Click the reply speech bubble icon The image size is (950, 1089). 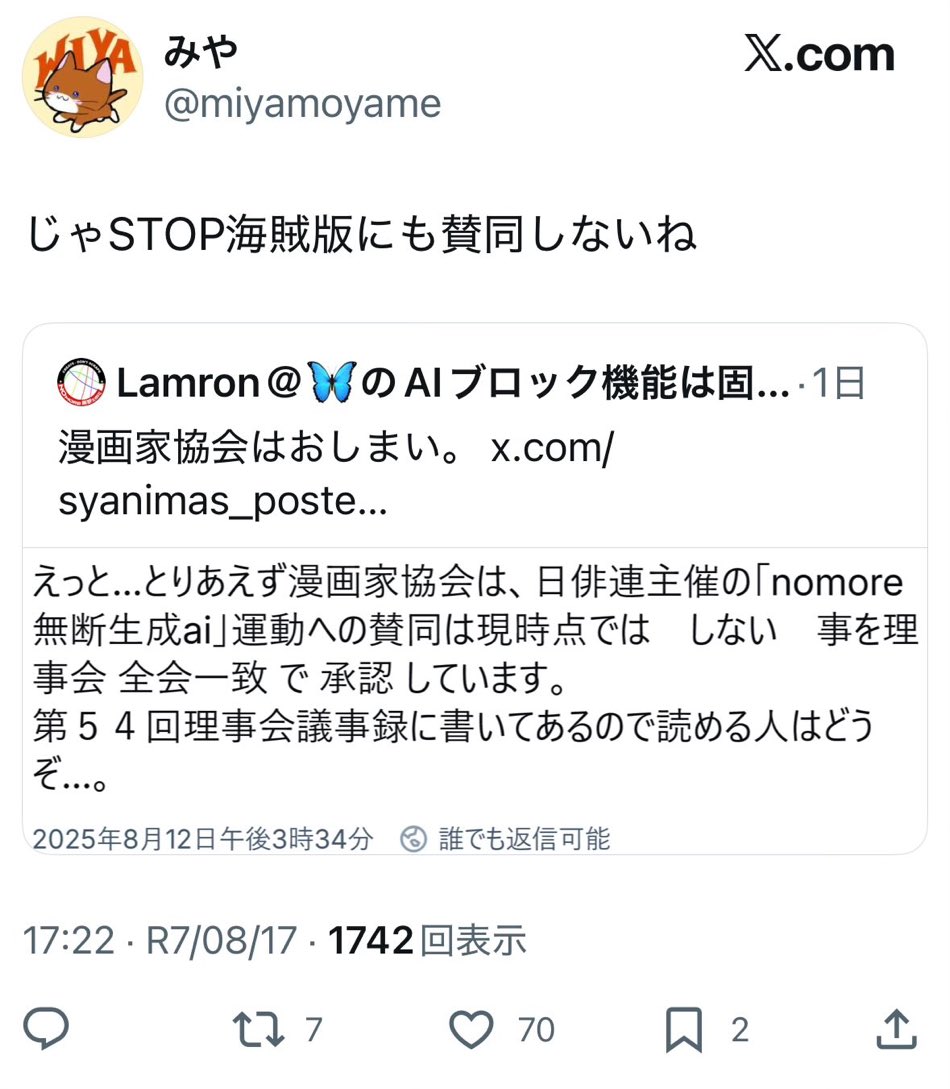coord(46,1029)
